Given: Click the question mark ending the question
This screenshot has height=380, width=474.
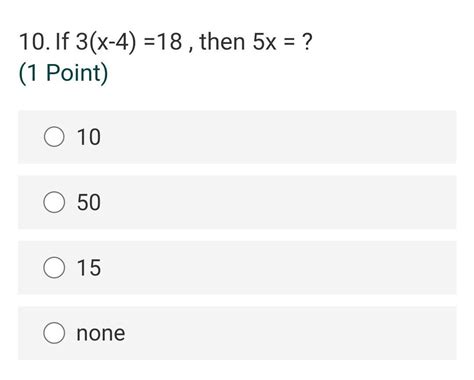Looking at the screenshot, I should (x=307, y=42).
